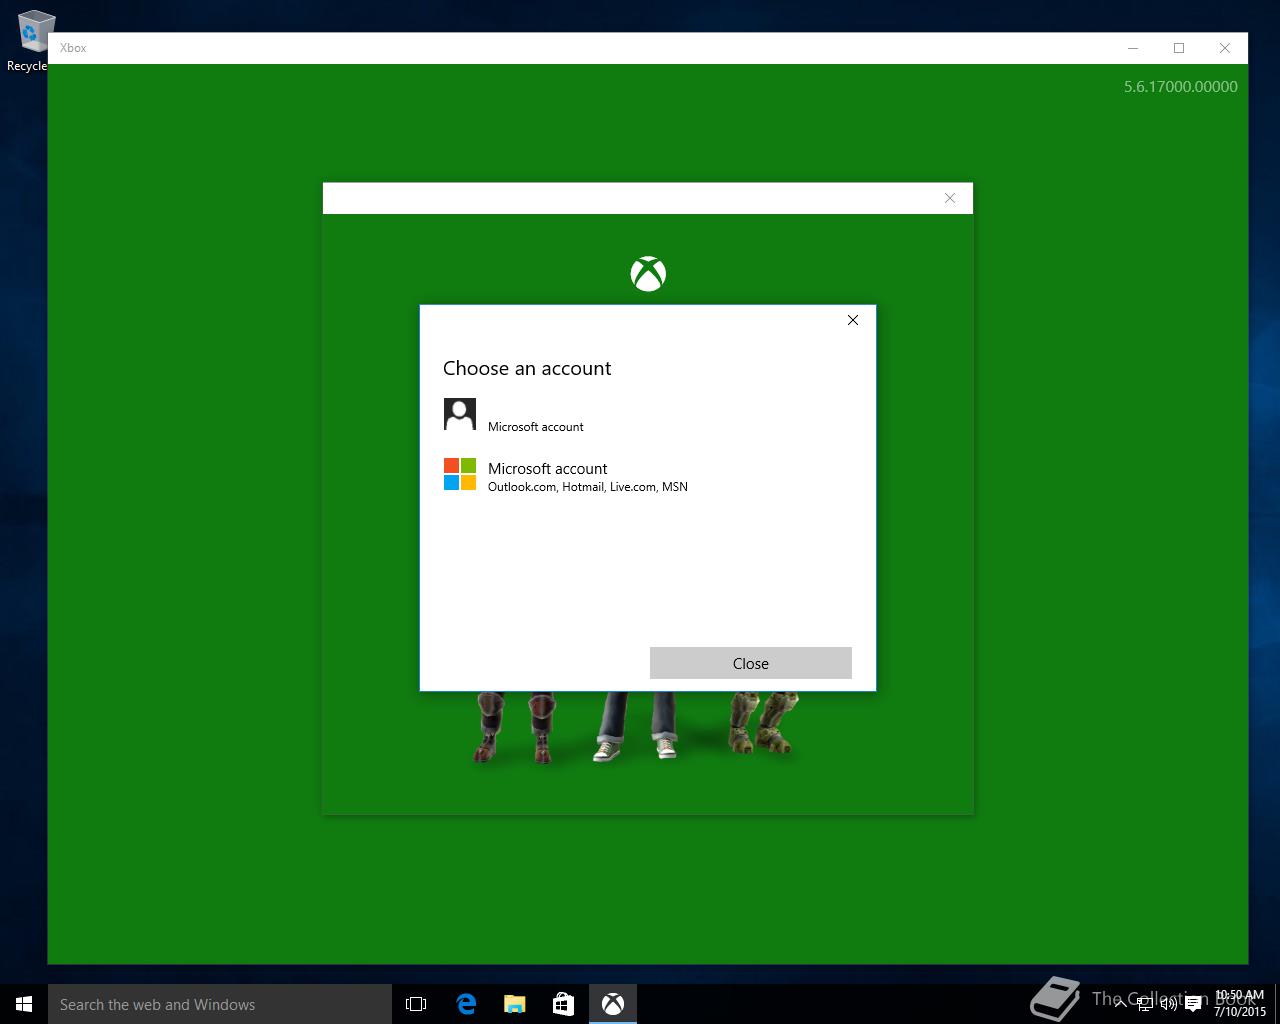Open the Store from the taskbar
The width and height of the screenshot is (1280, 1024).
point(563,1004)
